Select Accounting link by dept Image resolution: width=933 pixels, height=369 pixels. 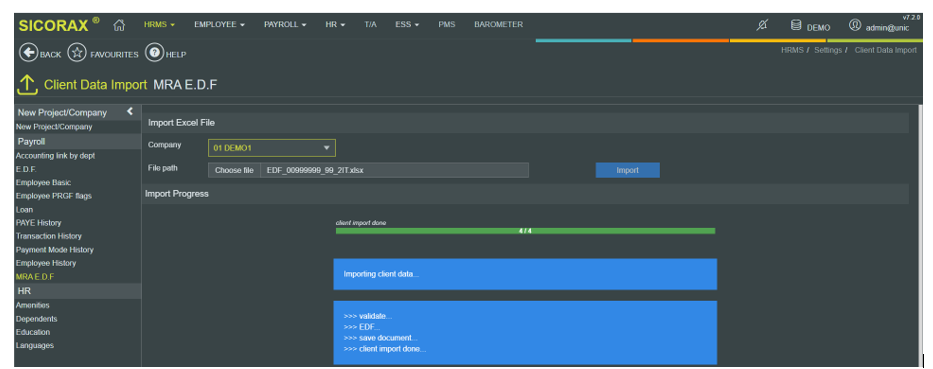click(55, 155)
